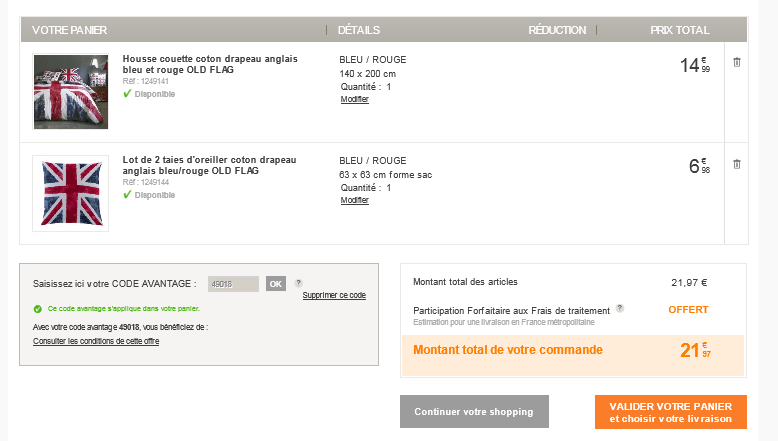The width and height of the screenshot is (778, 441).
Task: Click Modifier for the 140 x 200 cm item
Action: [355, 99]
